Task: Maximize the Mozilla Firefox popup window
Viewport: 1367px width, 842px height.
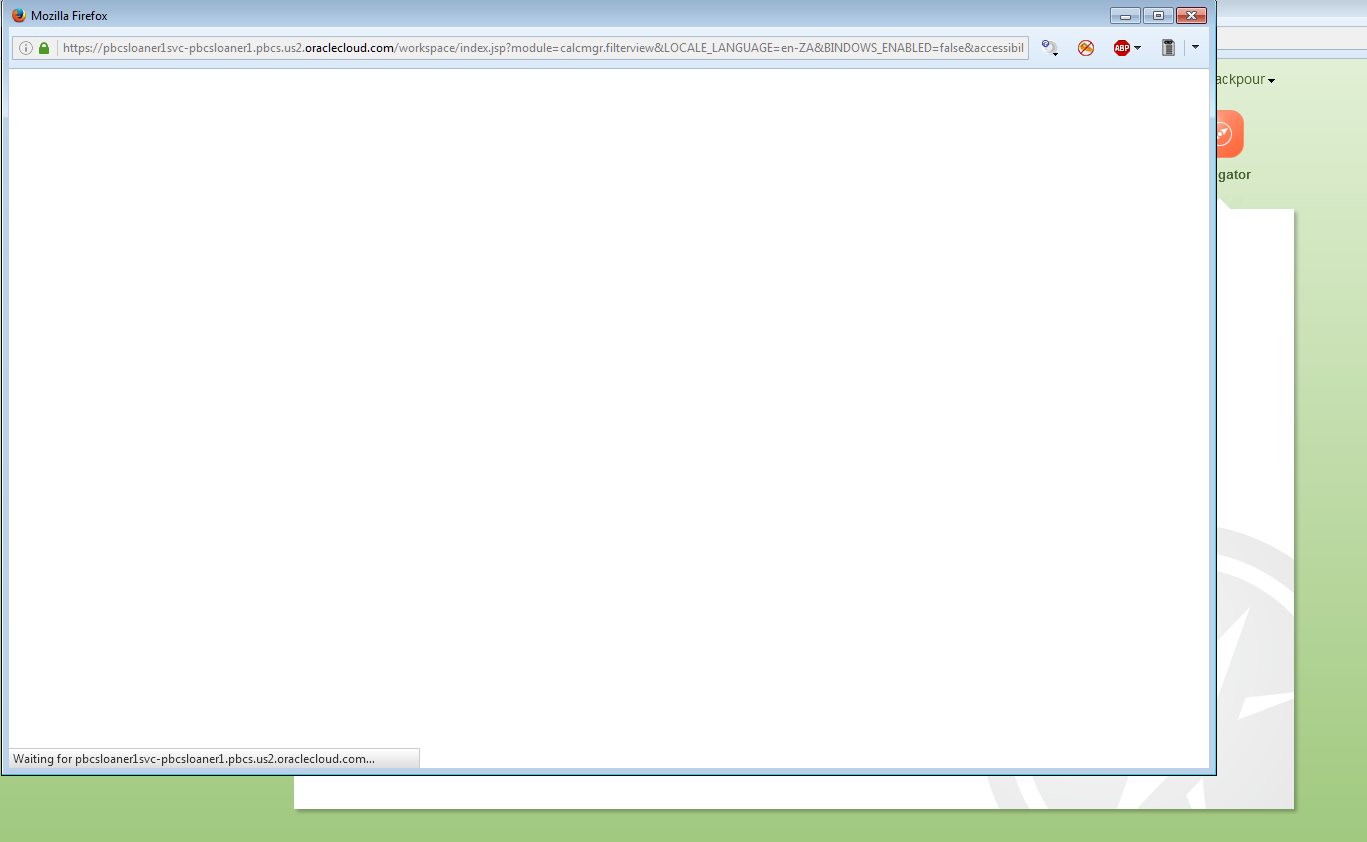Action: point(1158,16)
